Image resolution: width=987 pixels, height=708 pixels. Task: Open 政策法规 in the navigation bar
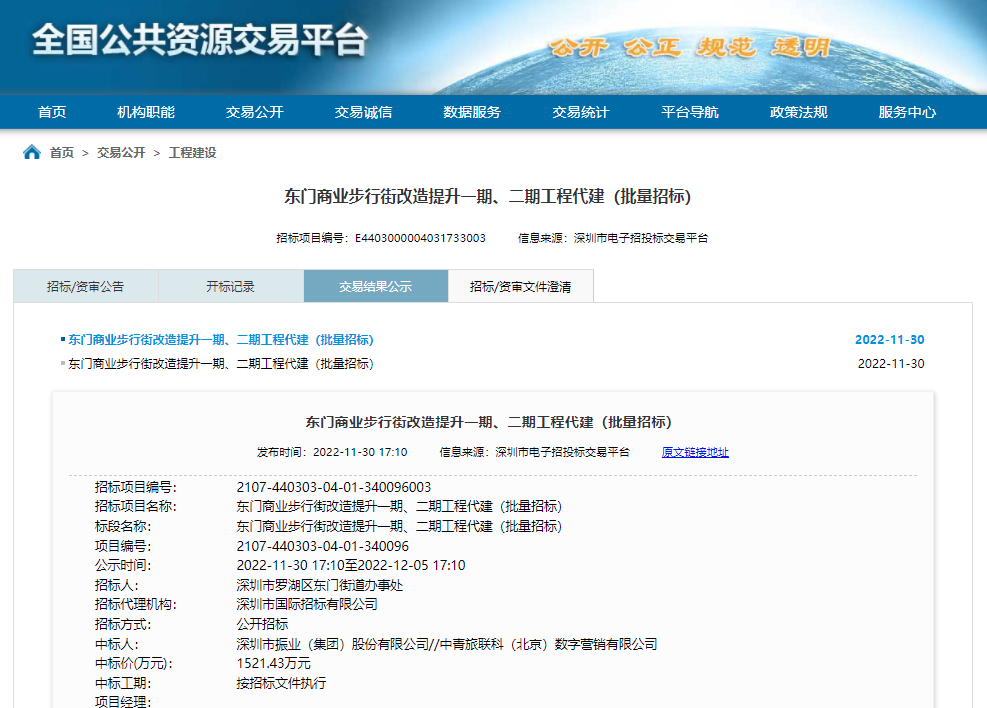[x=799, y=112]
